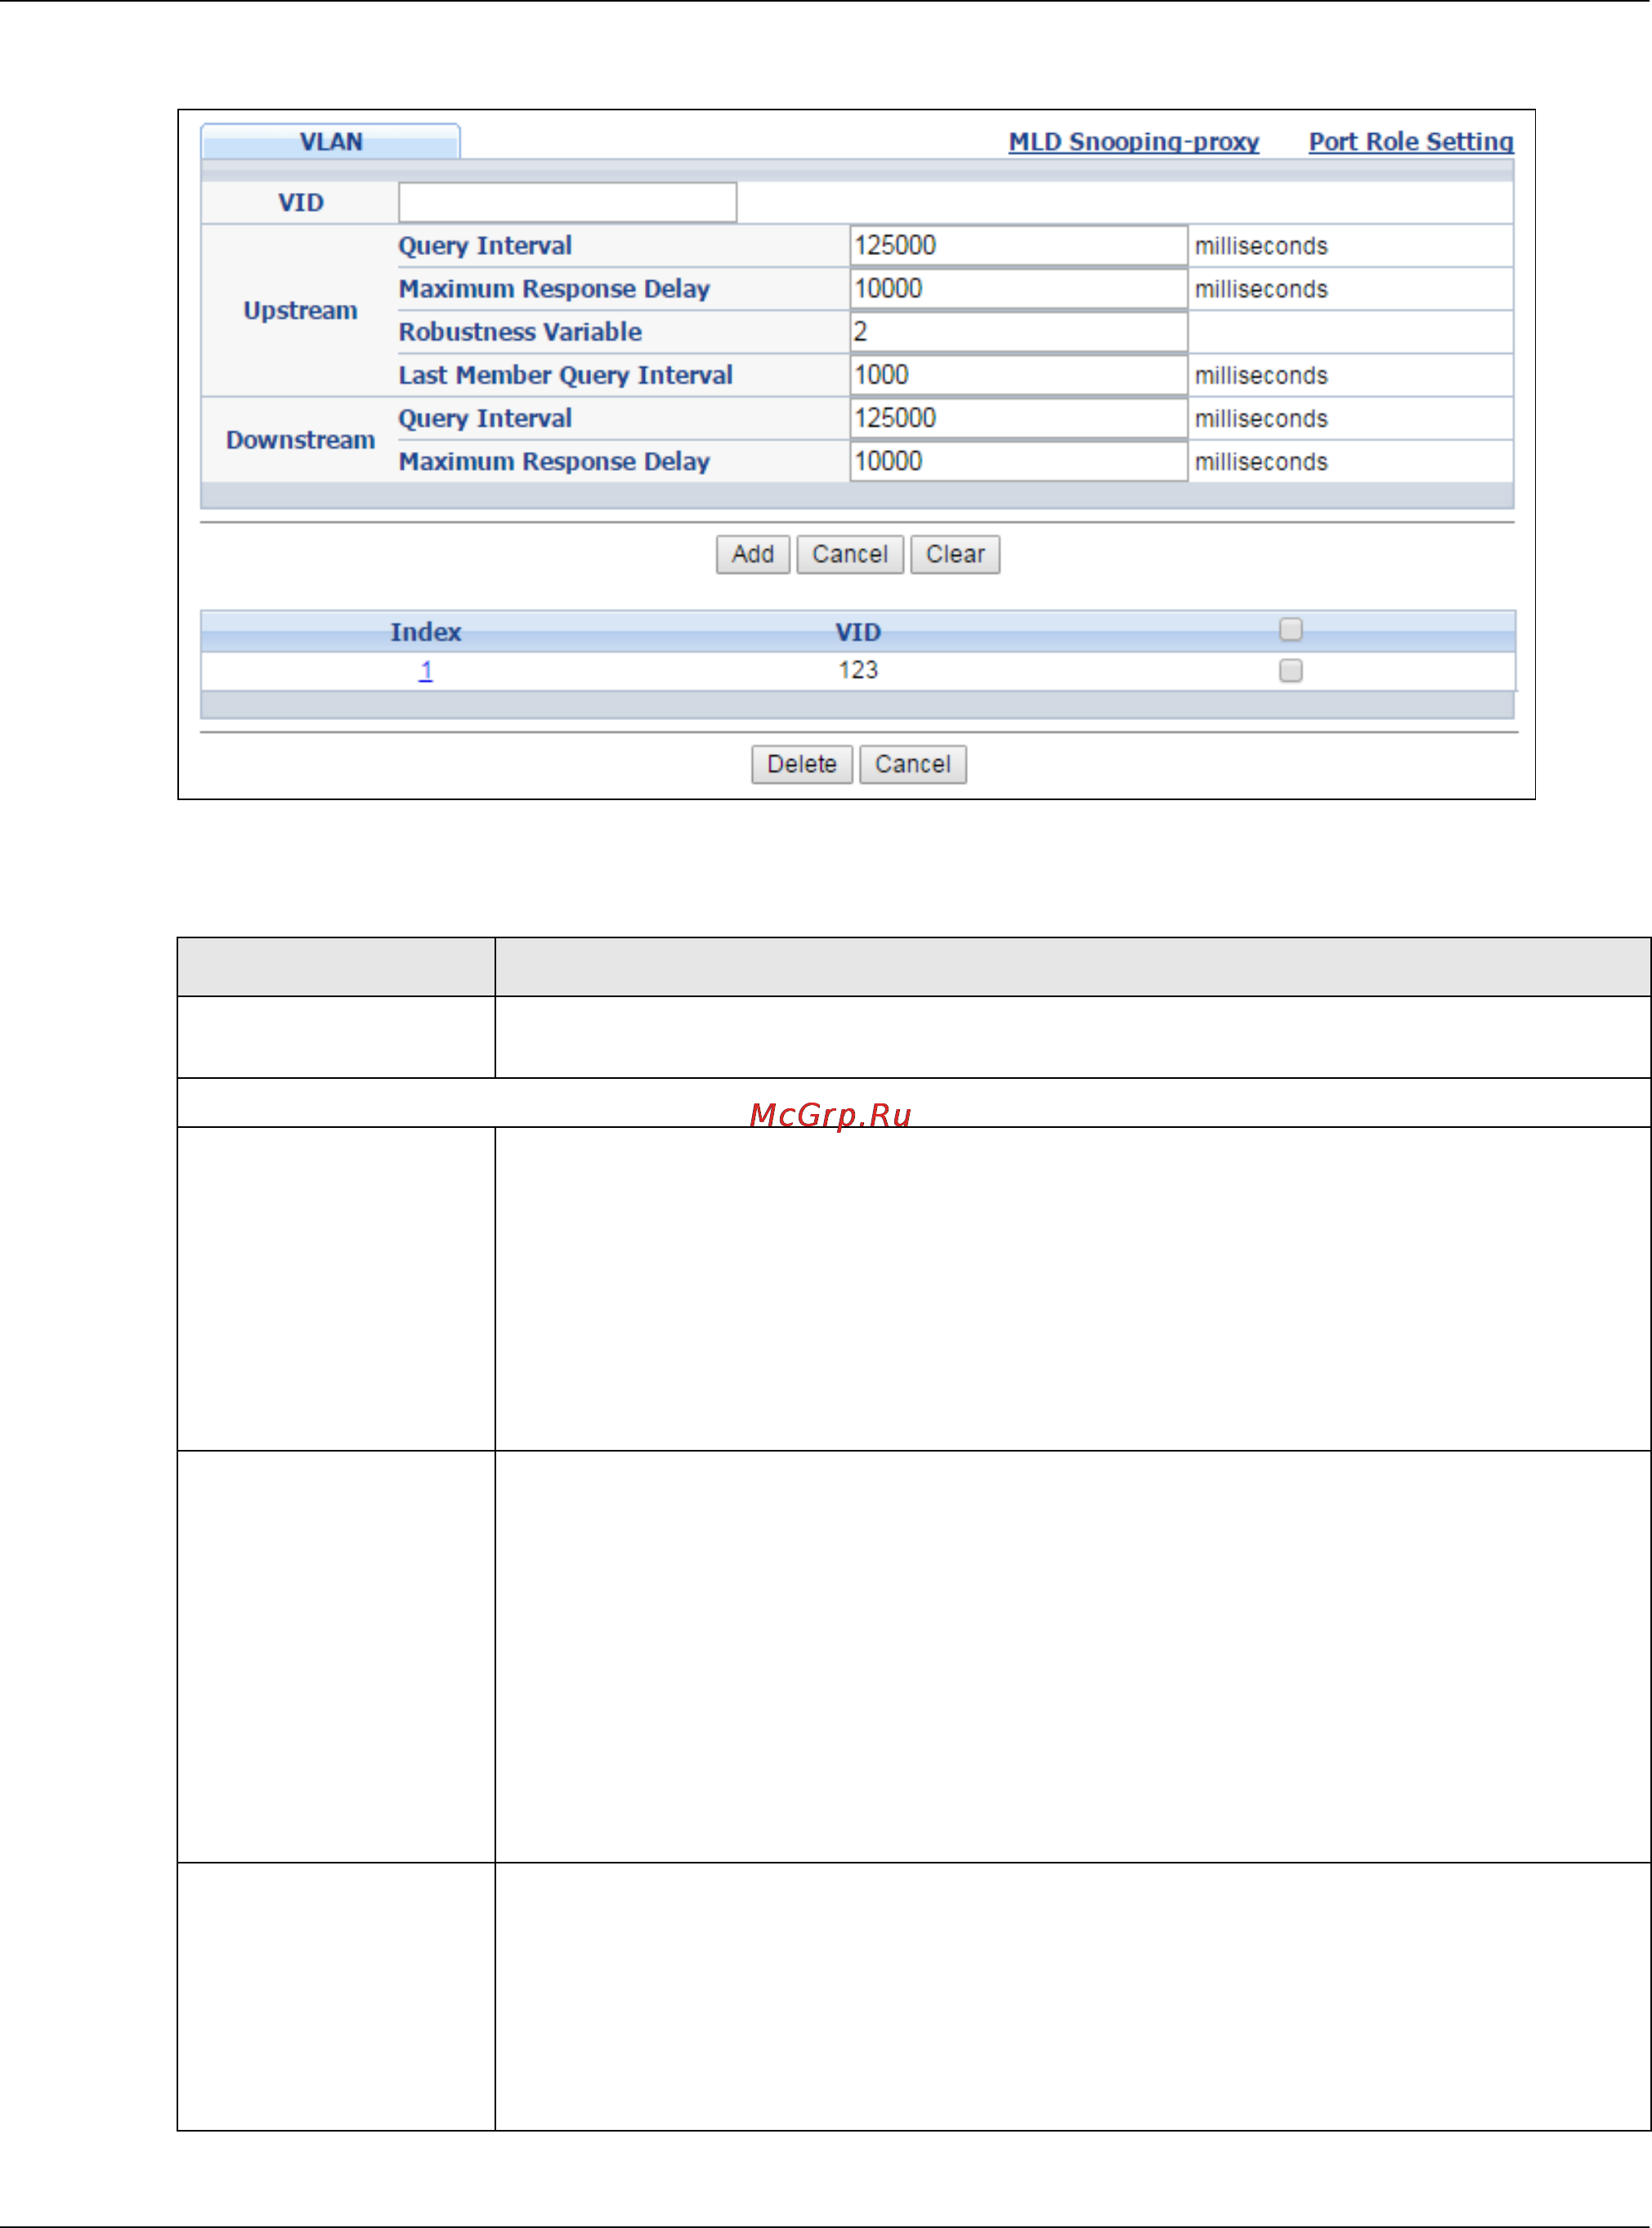This screenshot has width=1652, height=2228.
Task: Toggle the select-all checkbox in table header
Action: (x=1290, y=629)
